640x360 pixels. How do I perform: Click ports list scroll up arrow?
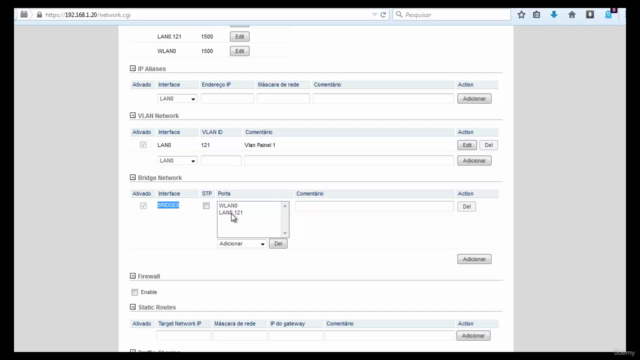pyautogui.click(x=285, y=206)
